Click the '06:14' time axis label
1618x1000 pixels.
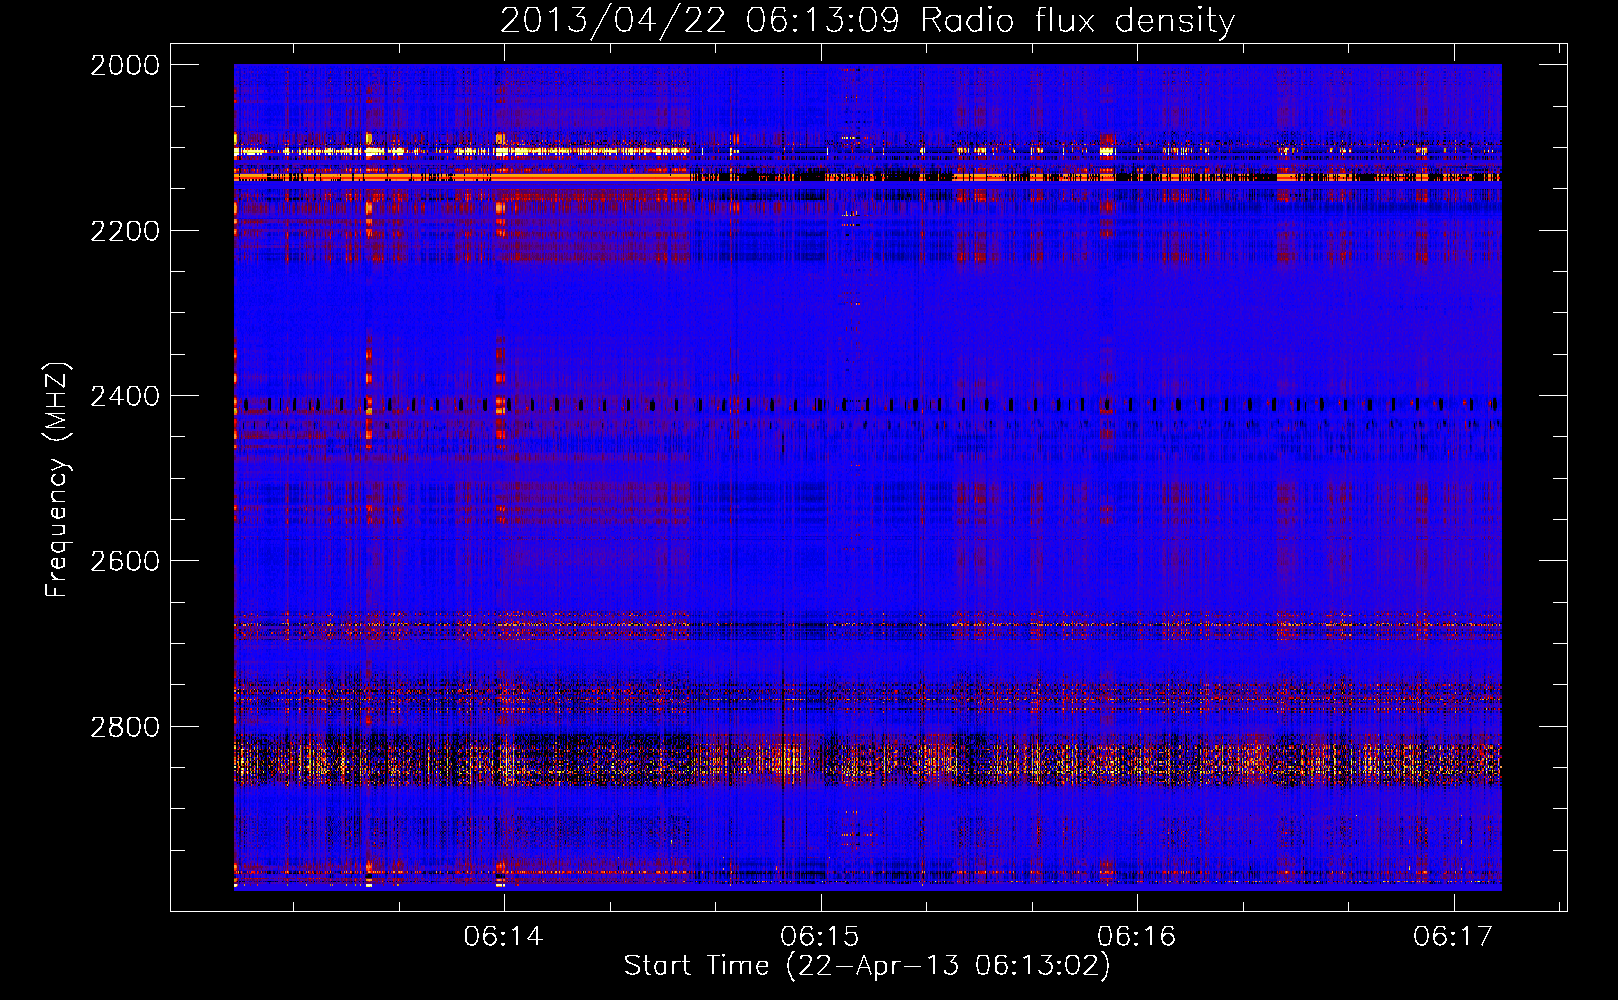coord(503,937)
